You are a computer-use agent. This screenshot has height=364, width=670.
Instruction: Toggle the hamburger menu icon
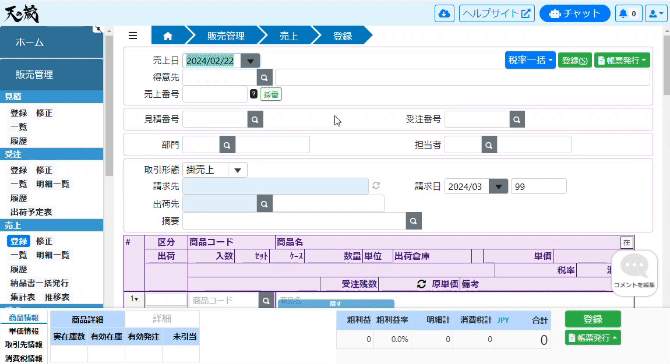(x=133, y=35)
